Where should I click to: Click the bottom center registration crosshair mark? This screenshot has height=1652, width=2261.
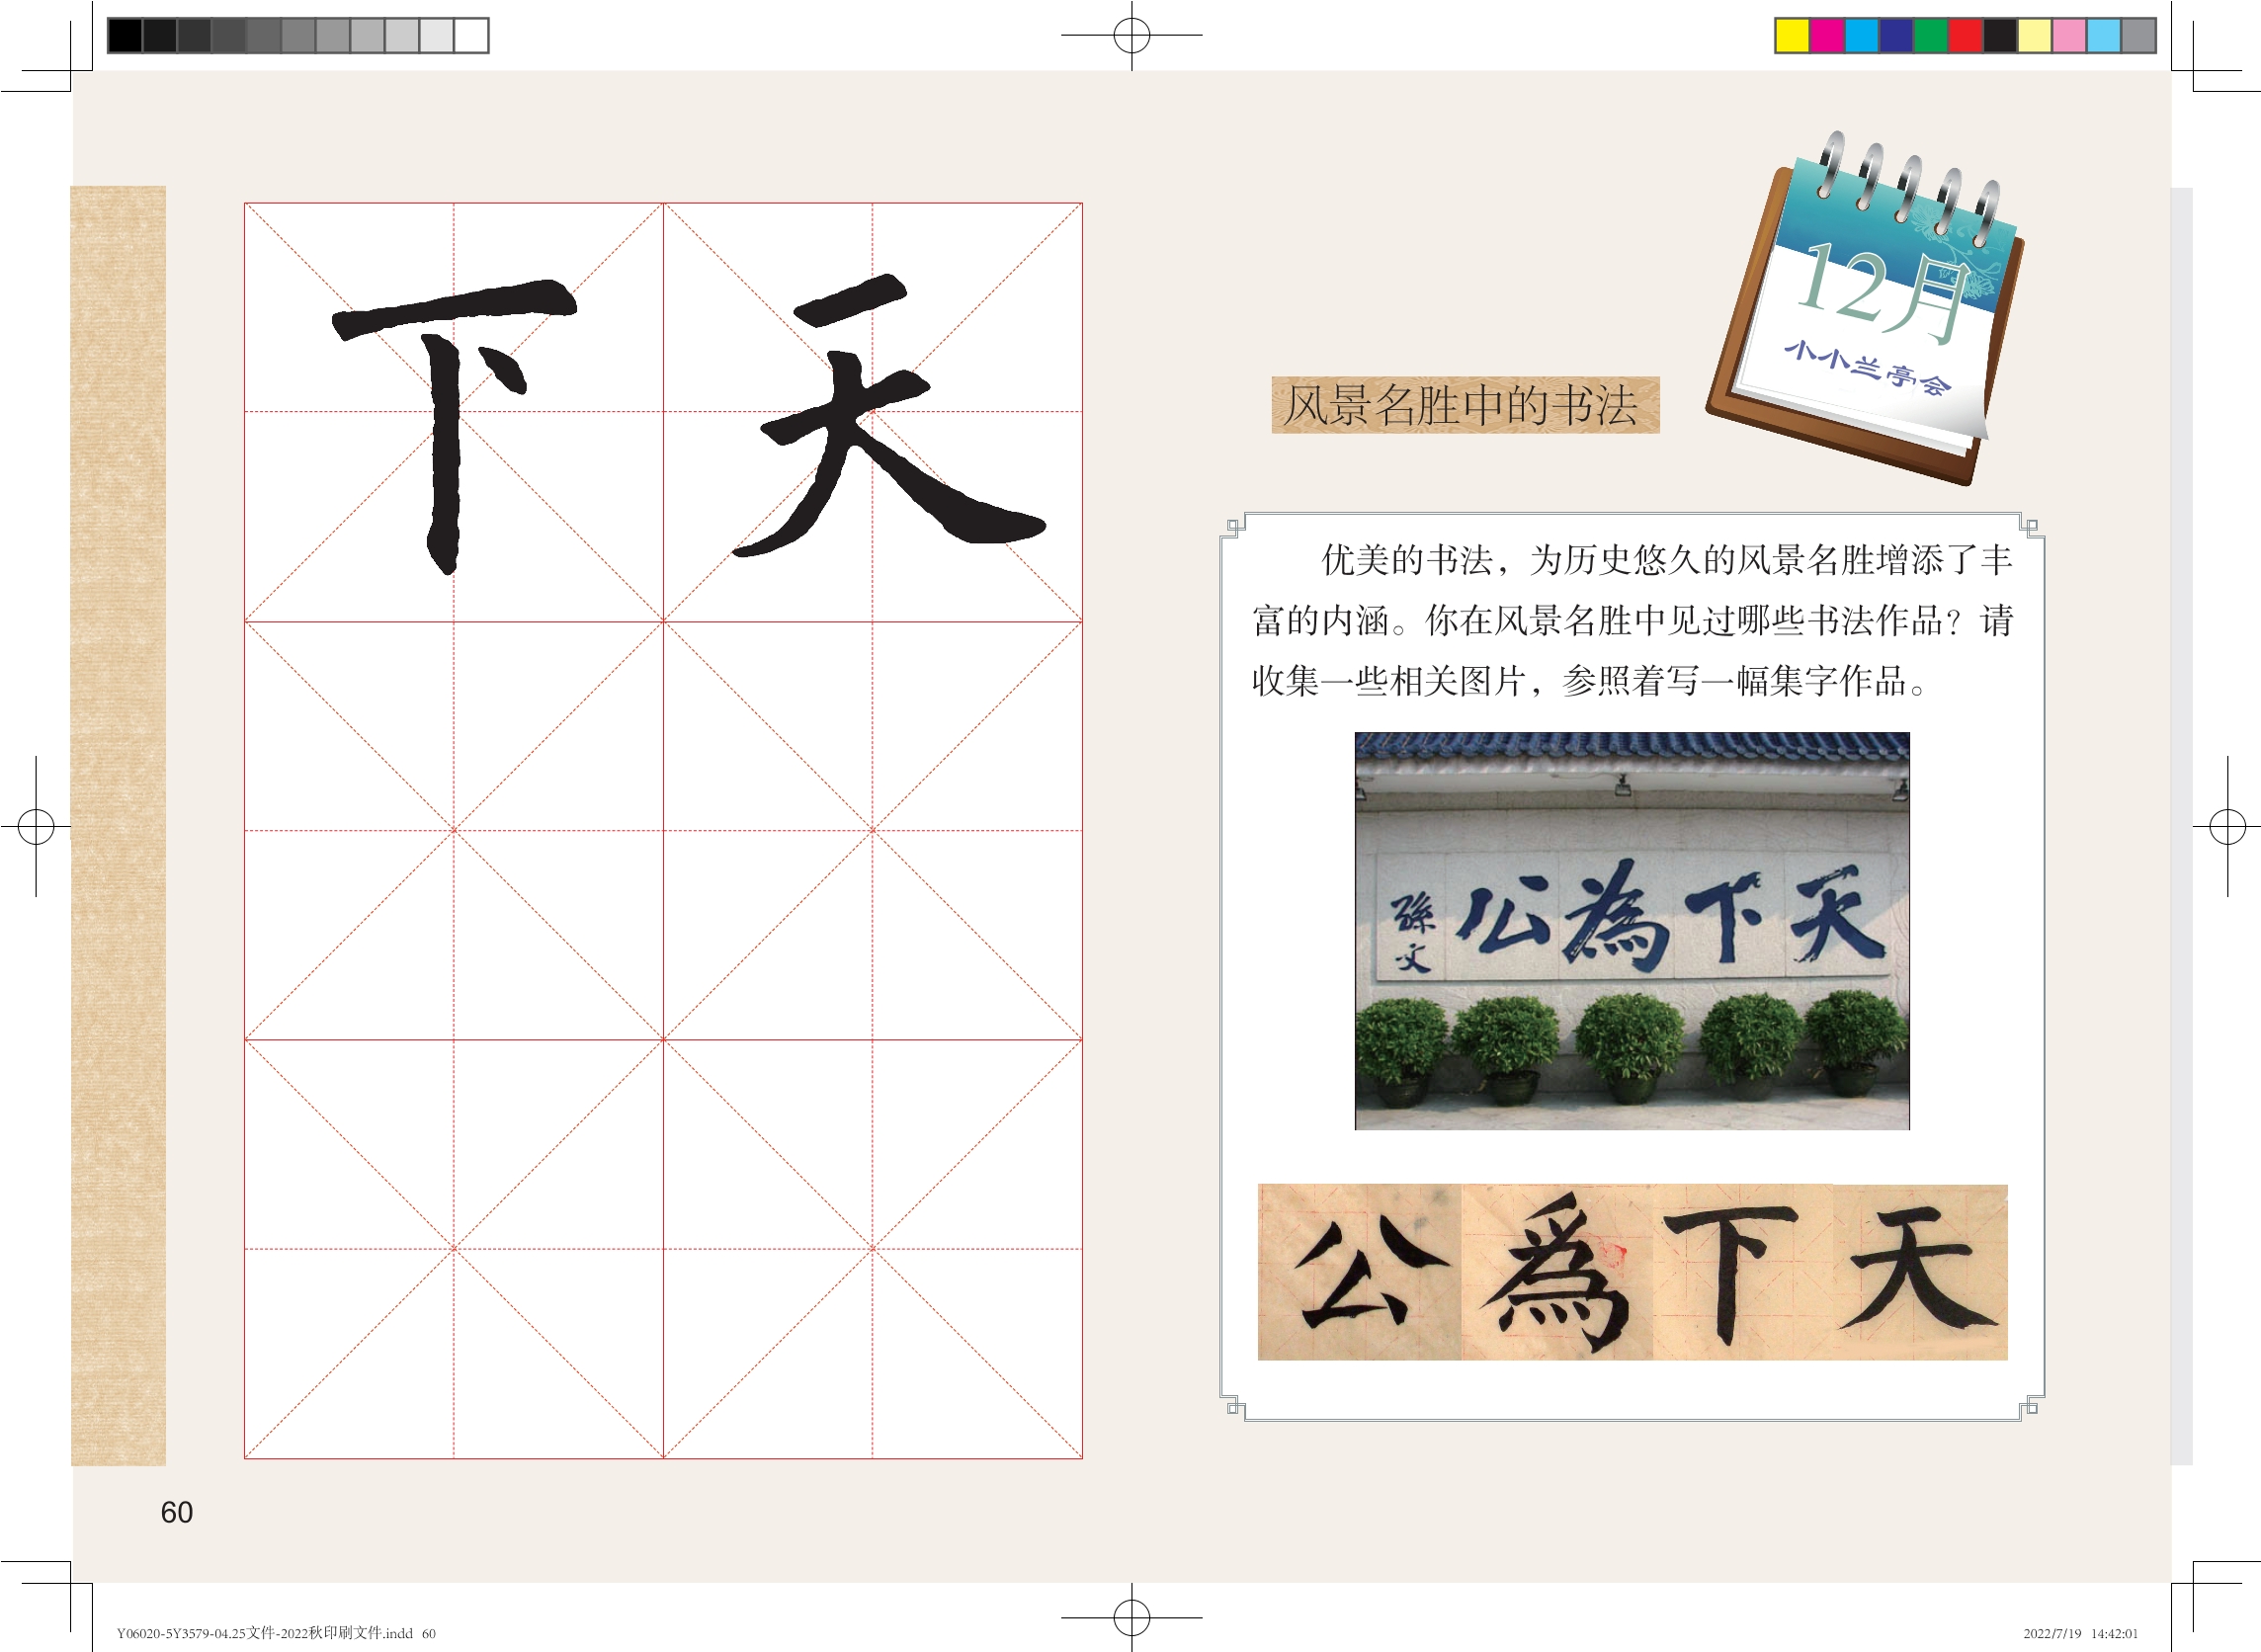1131,1617
